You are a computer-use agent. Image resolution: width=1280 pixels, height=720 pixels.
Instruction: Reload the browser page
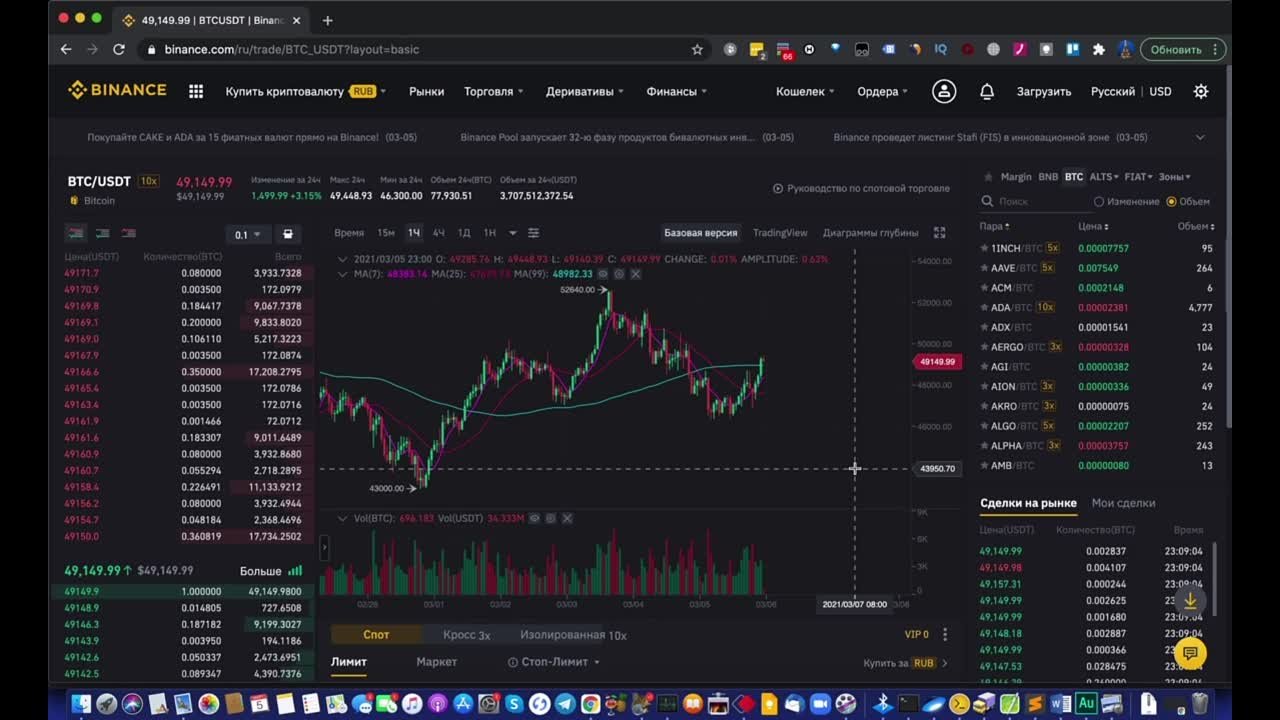119,49
